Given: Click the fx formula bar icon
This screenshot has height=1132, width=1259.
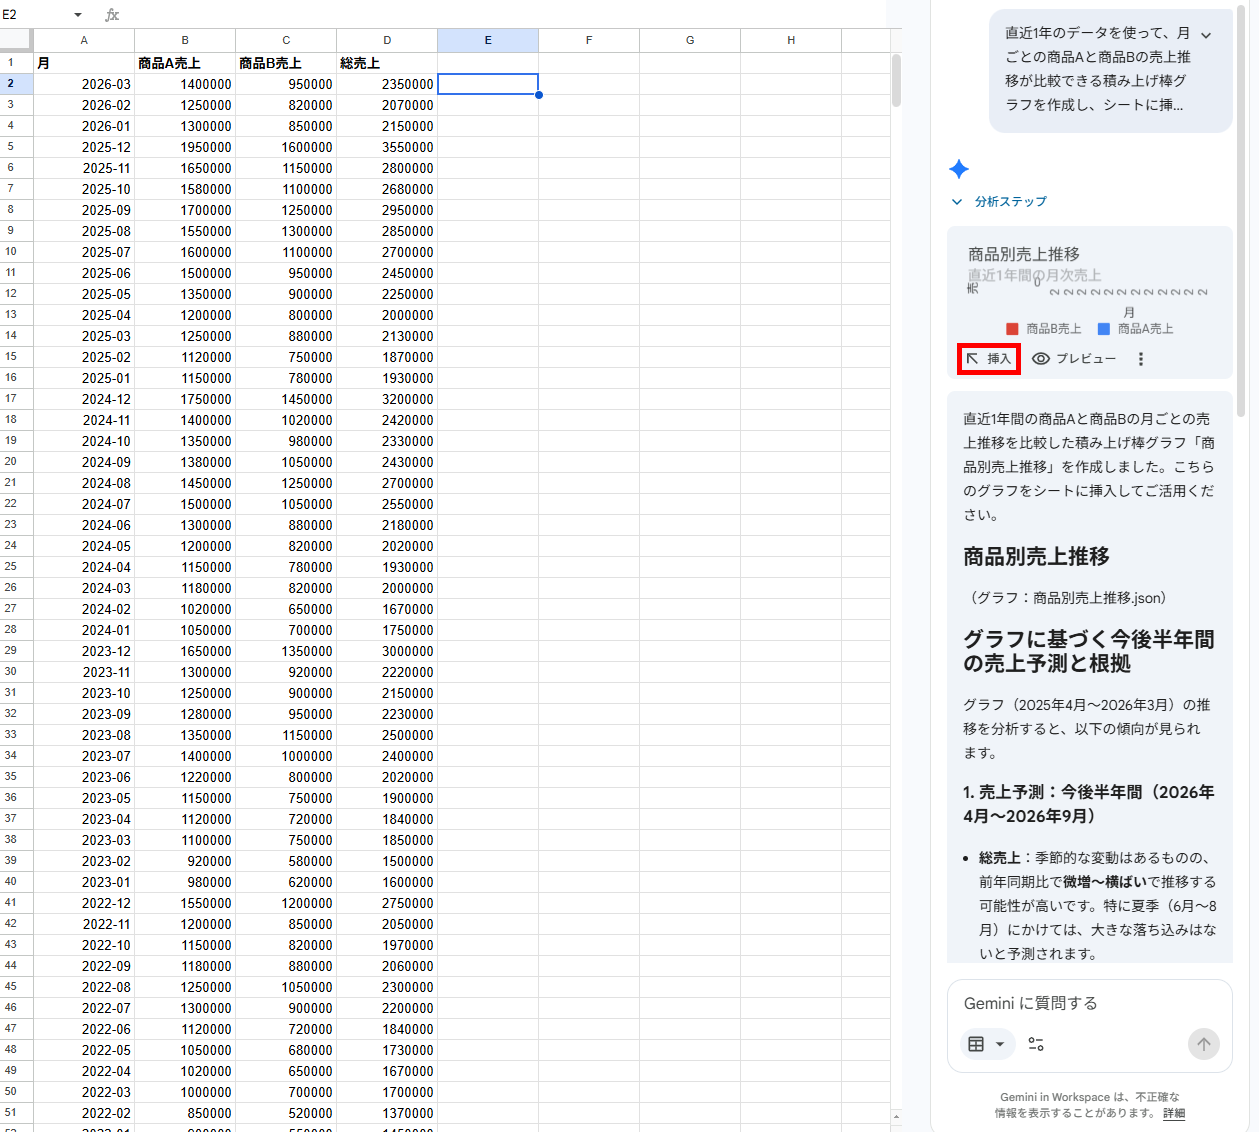Looking at the screenshot, I should coord(112,15).
